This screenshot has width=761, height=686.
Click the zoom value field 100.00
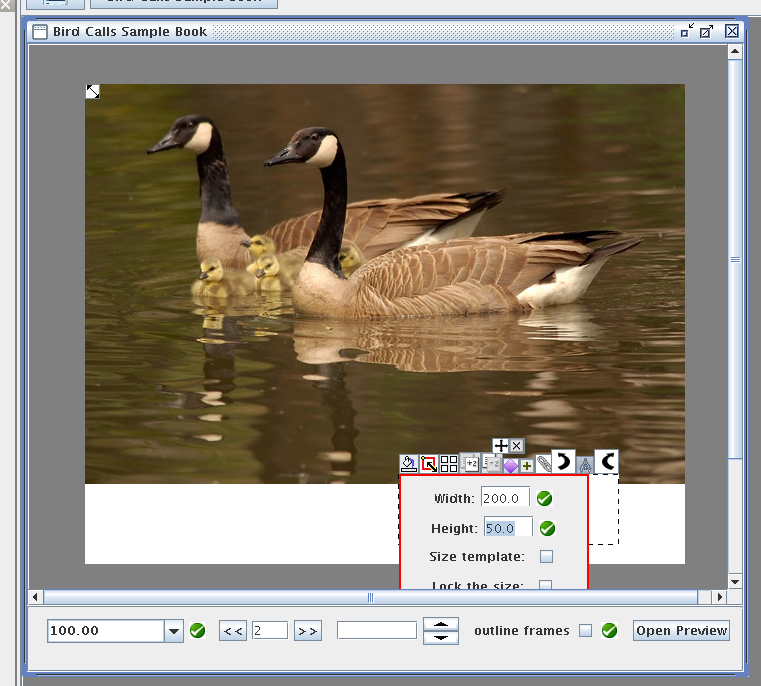pyautogui.click(x=106, y=631)
